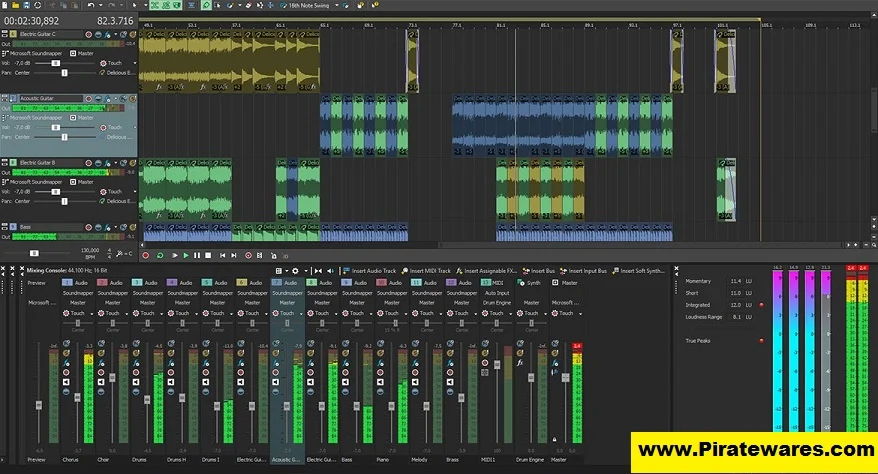Click the time display 00:02:30,892

click(x=32, y=21)
